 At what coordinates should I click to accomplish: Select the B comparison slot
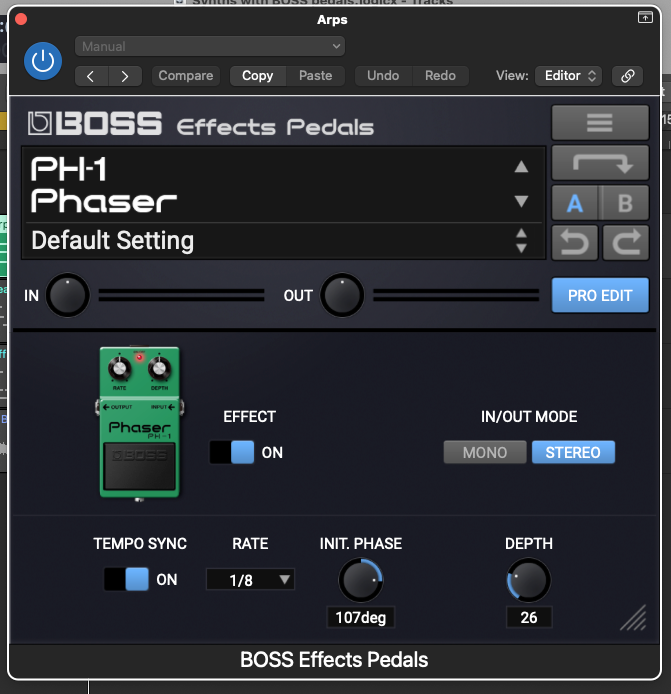pyautogui.click(x=625, y=203)
